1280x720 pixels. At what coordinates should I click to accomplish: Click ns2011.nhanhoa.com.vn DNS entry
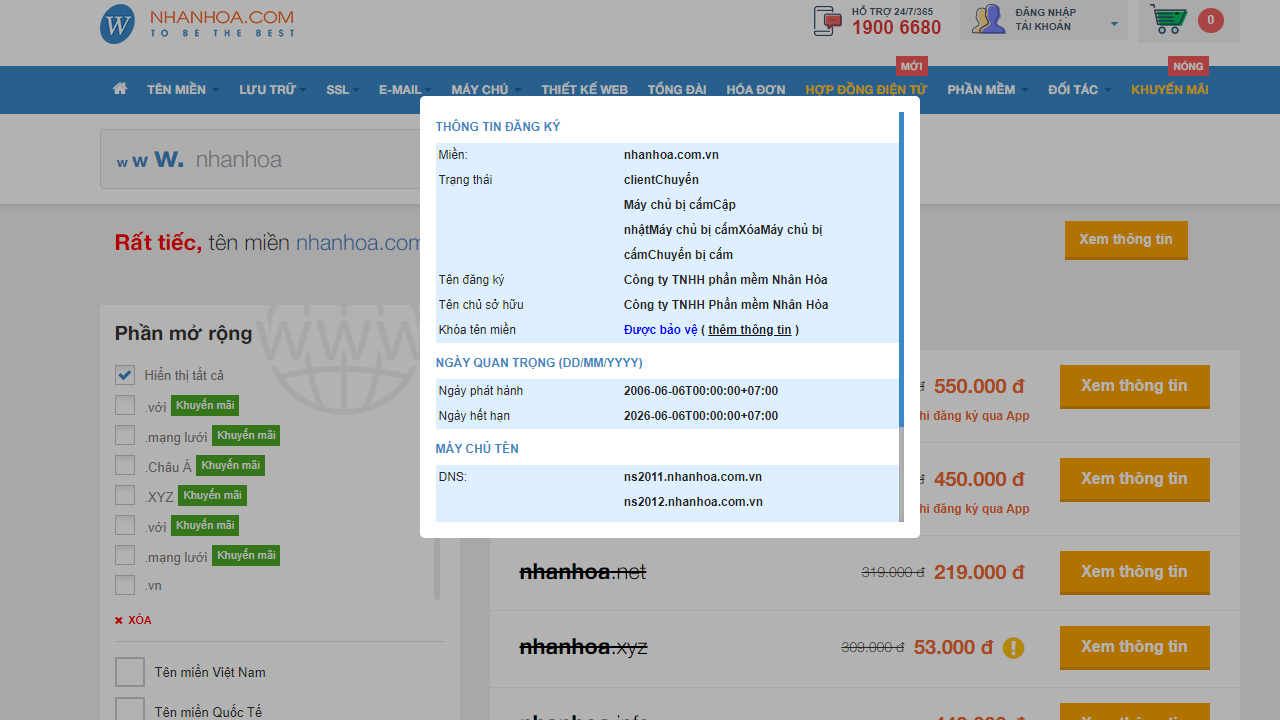point(693,477)
